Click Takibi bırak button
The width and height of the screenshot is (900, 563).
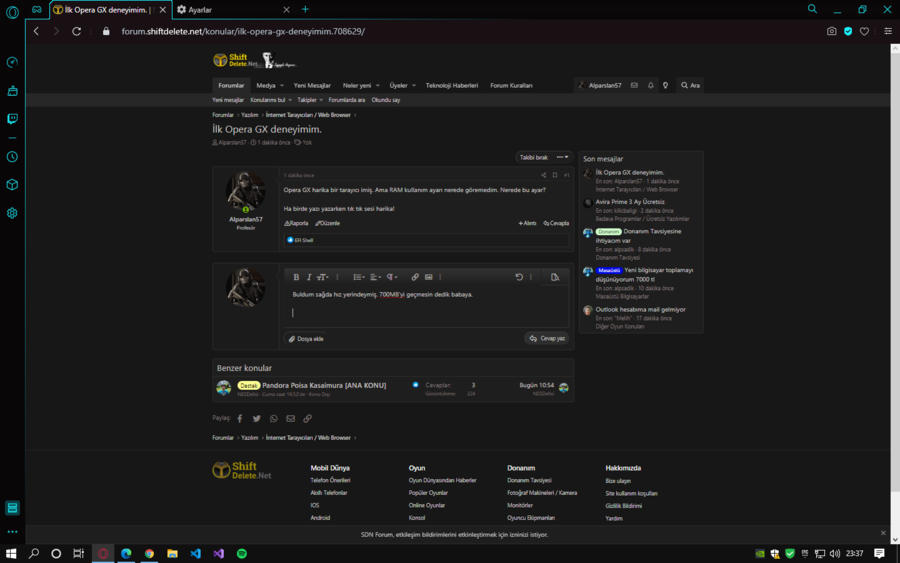(534, 157)
